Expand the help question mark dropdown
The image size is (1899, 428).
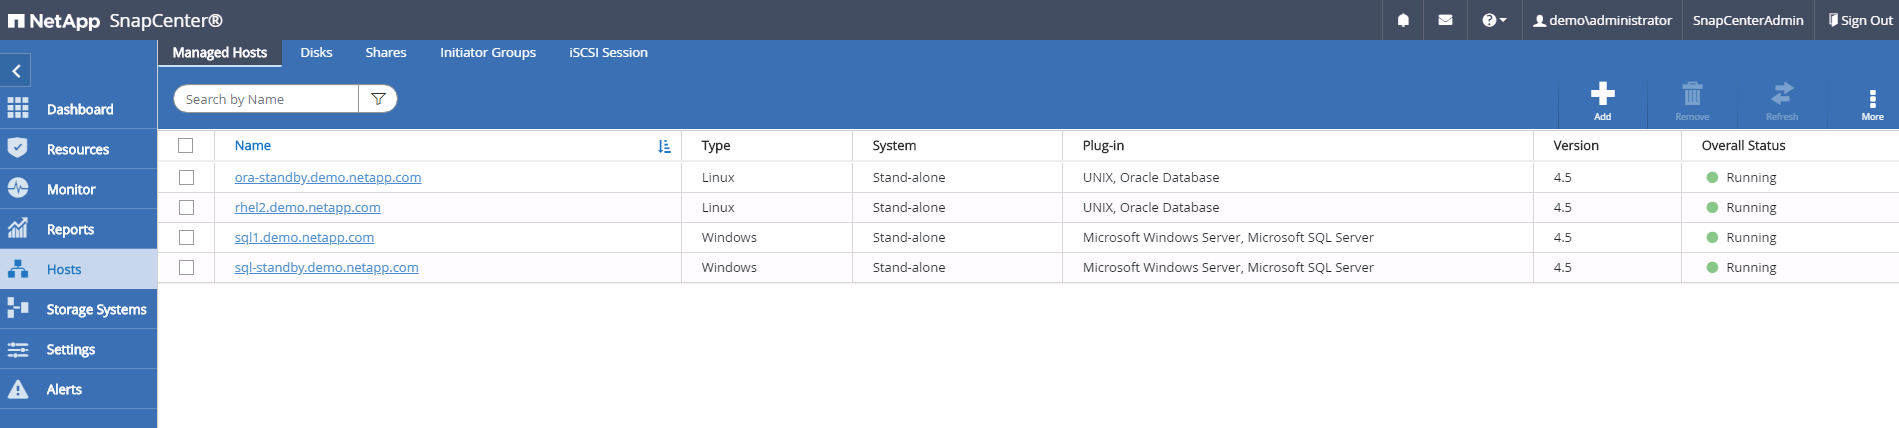click(x=1493, y=20)
